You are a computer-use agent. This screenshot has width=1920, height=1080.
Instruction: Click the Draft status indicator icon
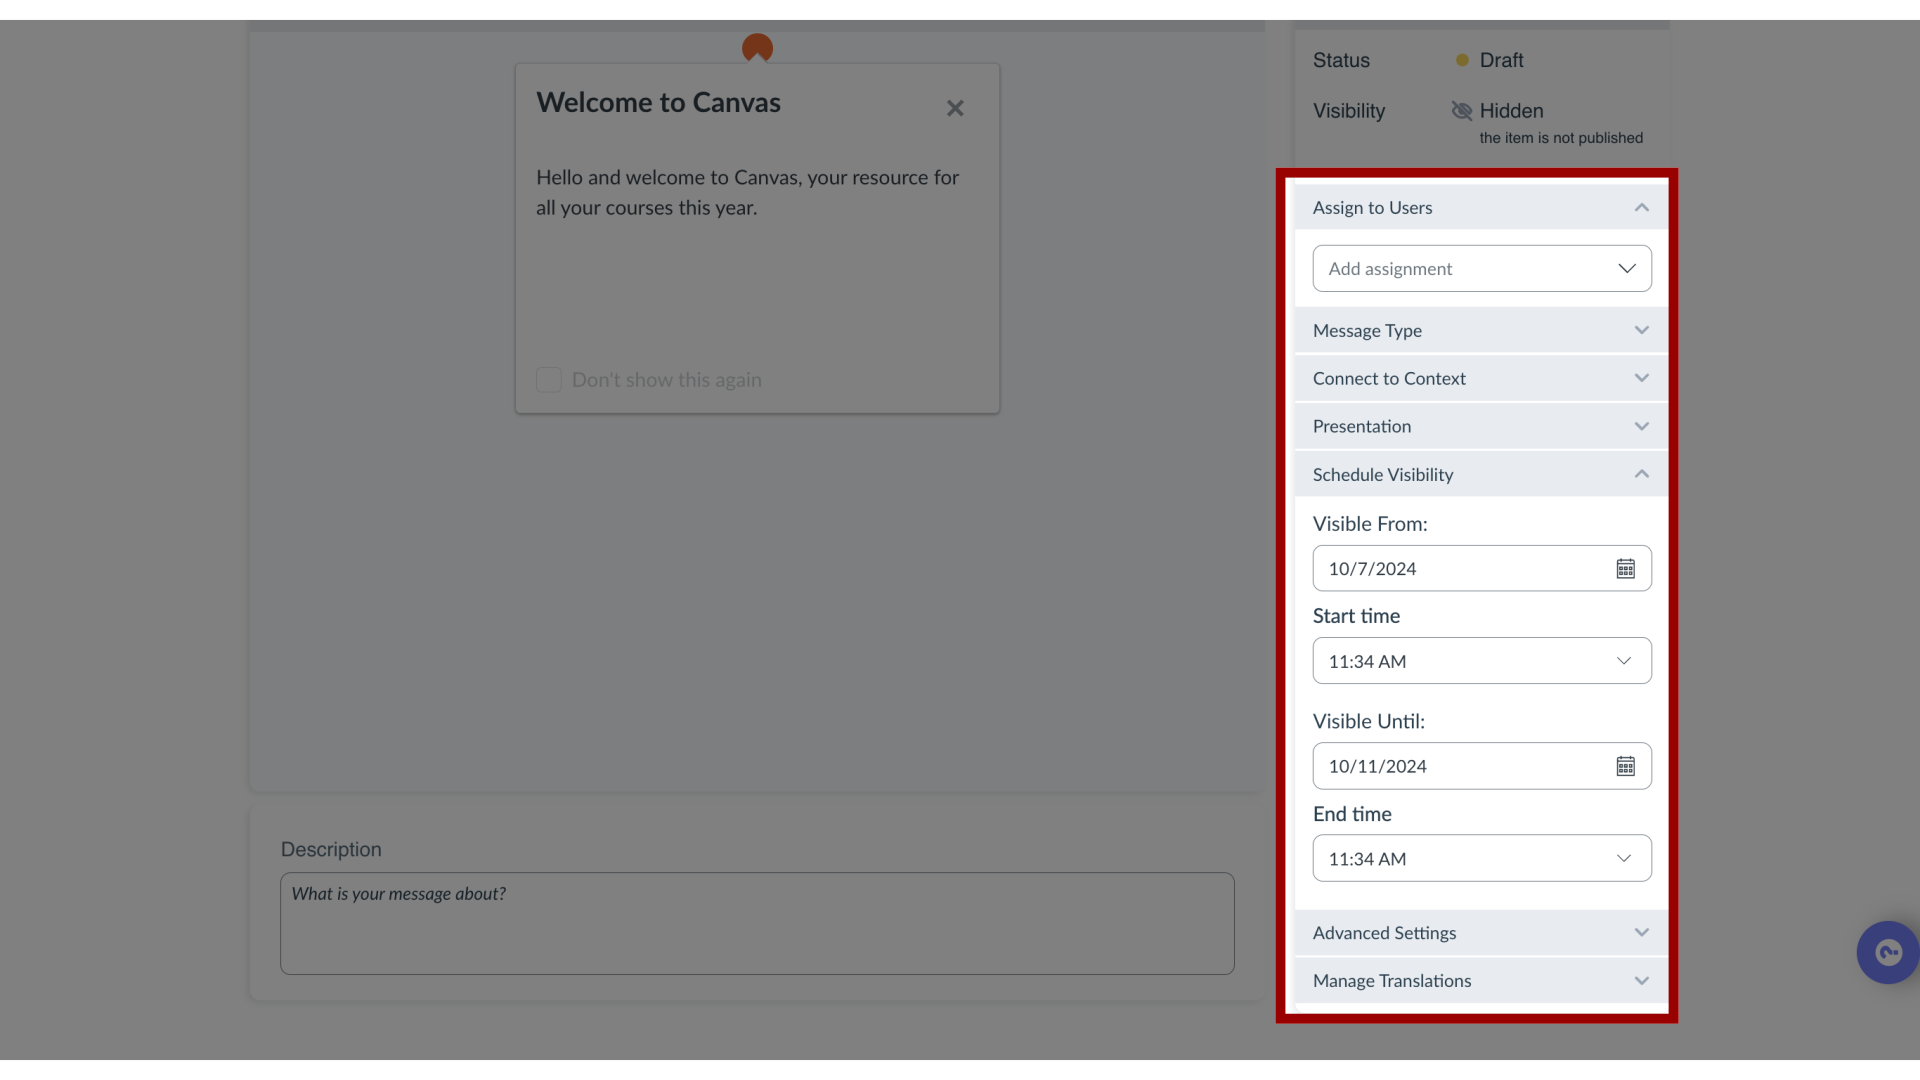[1461, 59]
